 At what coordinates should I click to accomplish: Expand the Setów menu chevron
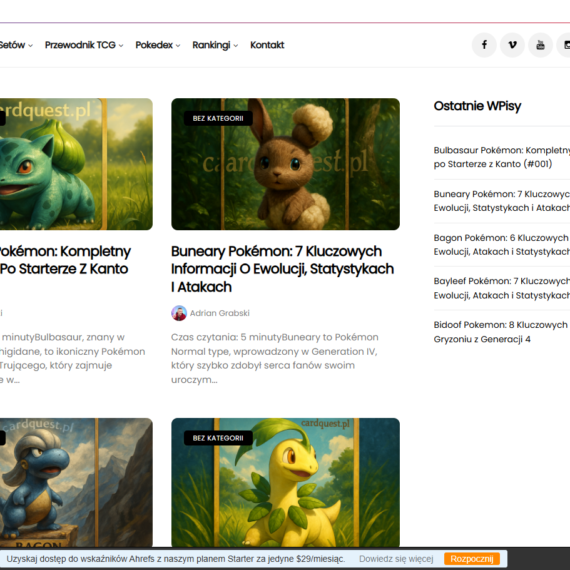pos(31,46)
